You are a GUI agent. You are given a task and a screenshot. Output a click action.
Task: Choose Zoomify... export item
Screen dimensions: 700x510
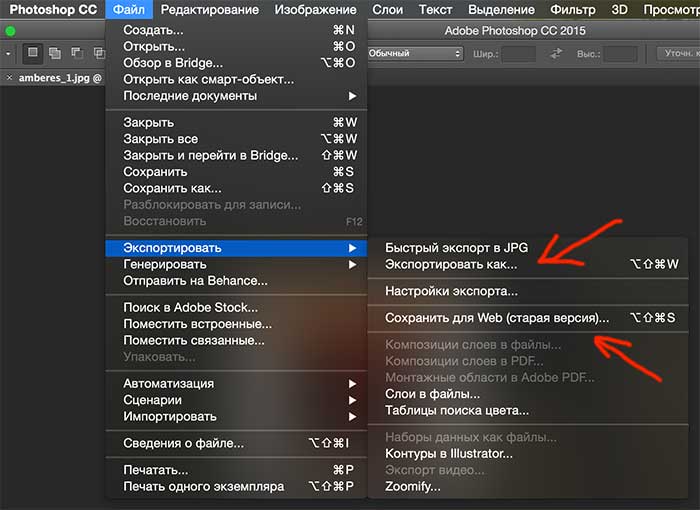528,487
